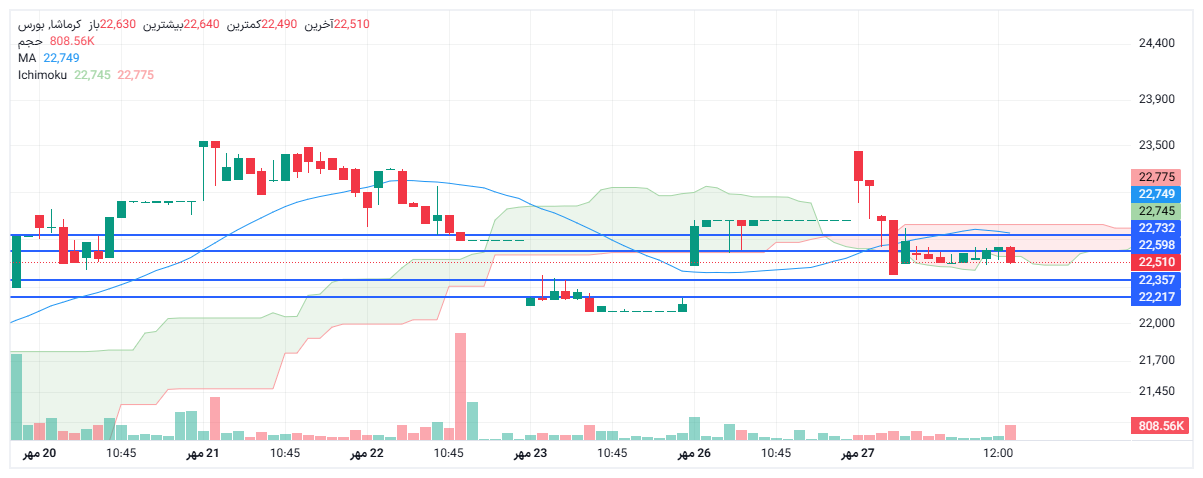Click the pink 22,775 Ichimoku price tag
The width and height of the screenshot is (1203, 478).
[1157, 177]
